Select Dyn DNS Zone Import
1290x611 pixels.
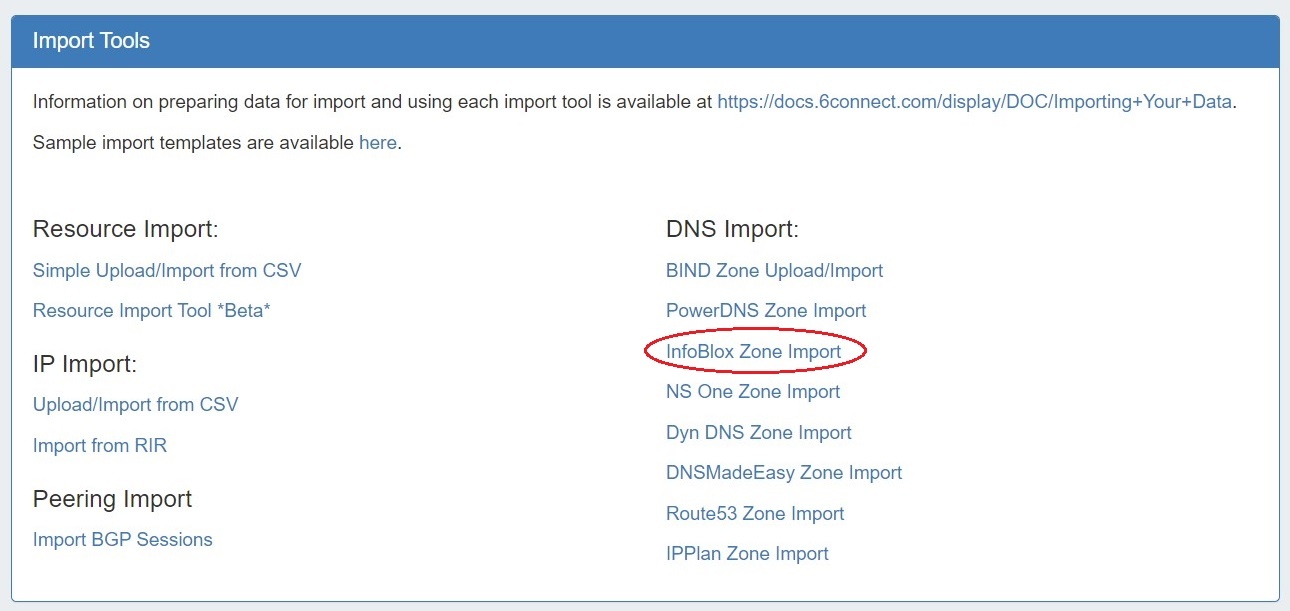point(759,432)
